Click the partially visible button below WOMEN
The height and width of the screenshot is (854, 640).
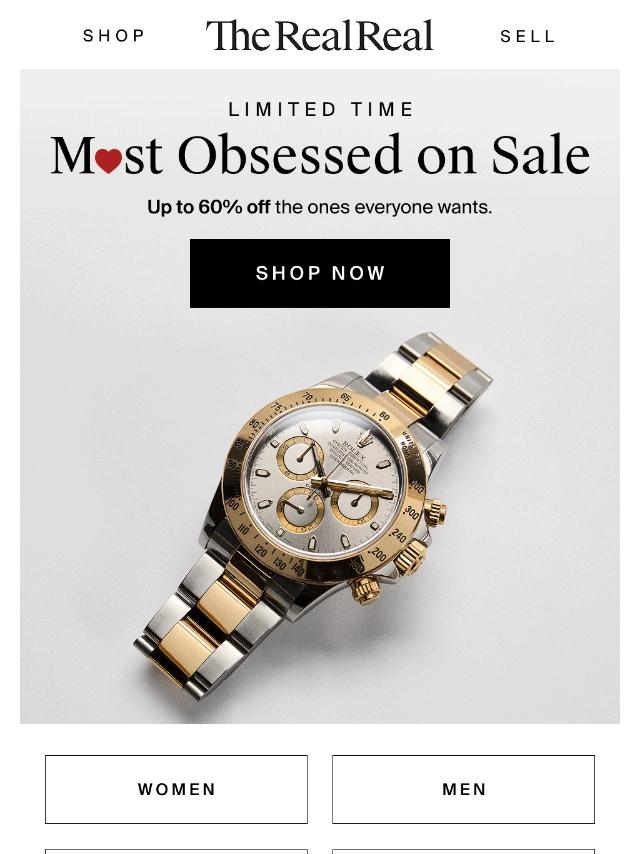click(x=176, y=851)
